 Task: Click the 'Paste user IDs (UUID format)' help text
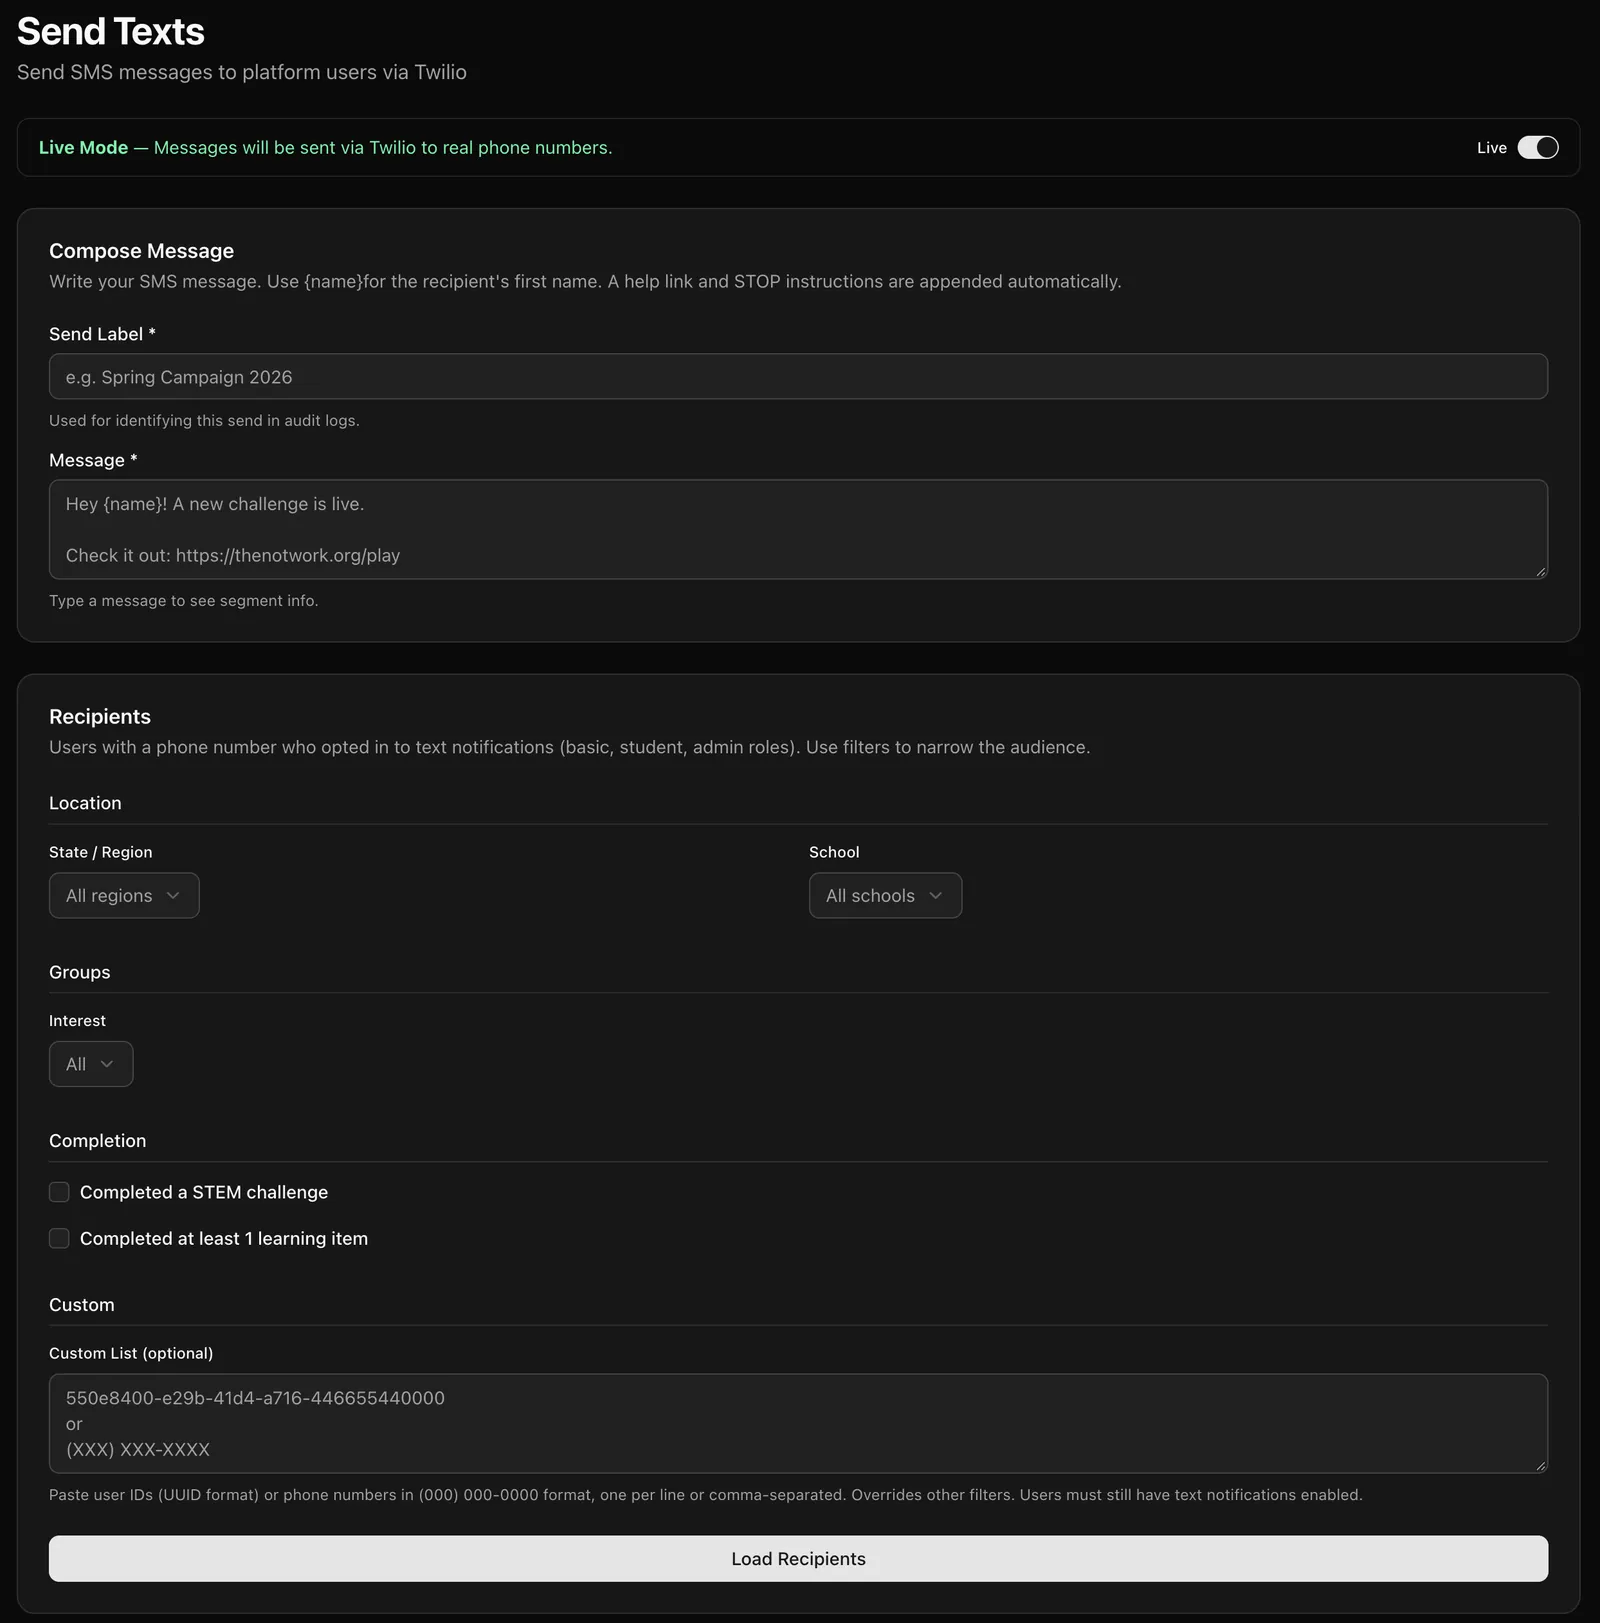[706, 1495]
